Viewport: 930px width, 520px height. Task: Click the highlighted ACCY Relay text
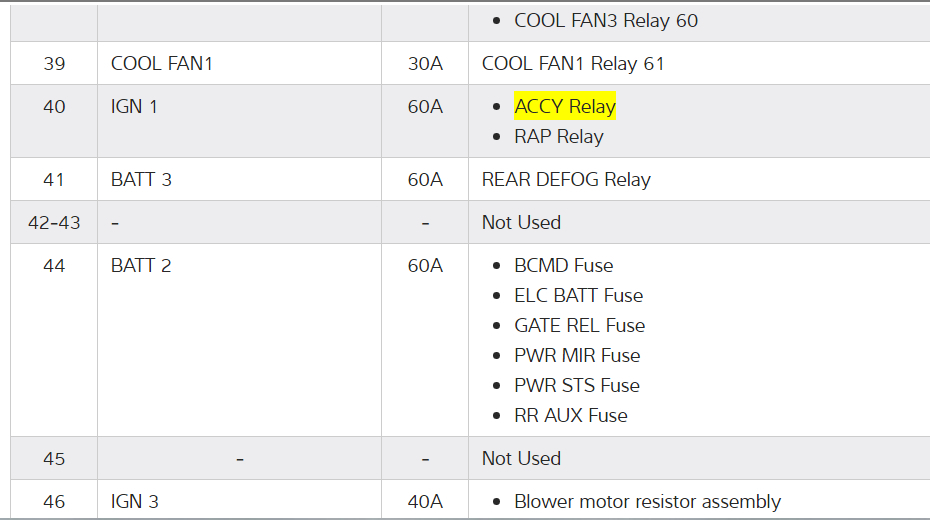[x=565, y=107]
